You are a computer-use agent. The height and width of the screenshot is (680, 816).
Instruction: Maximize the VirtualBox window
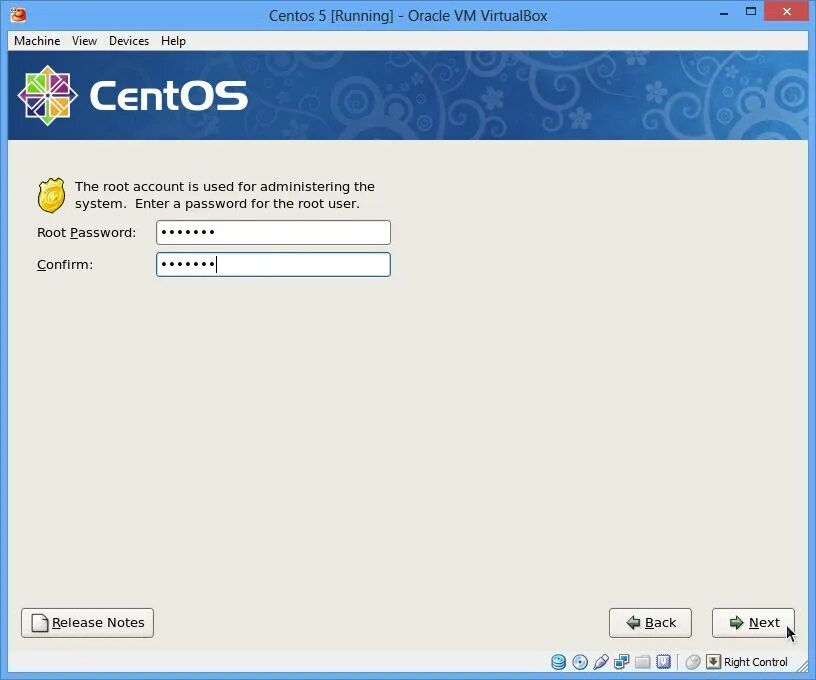pos(750,11)
